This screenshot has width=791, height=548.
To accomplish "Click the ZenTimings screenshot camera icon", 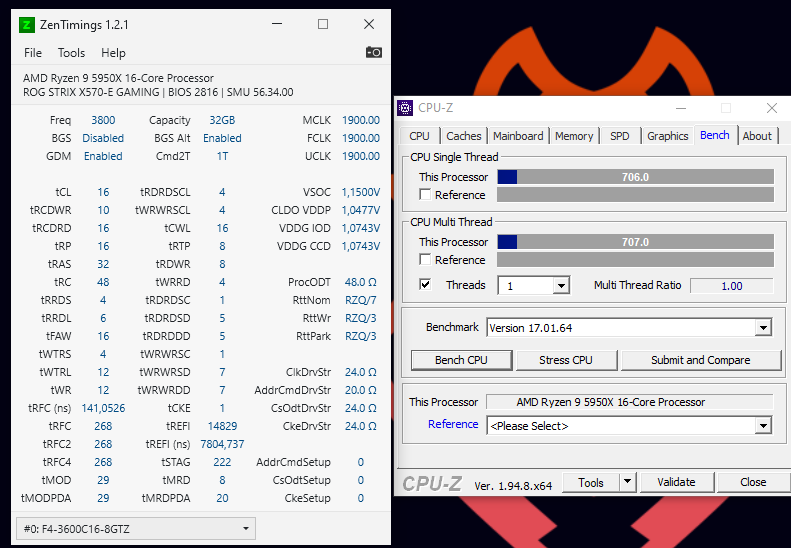I will click(x=374, y=52).
